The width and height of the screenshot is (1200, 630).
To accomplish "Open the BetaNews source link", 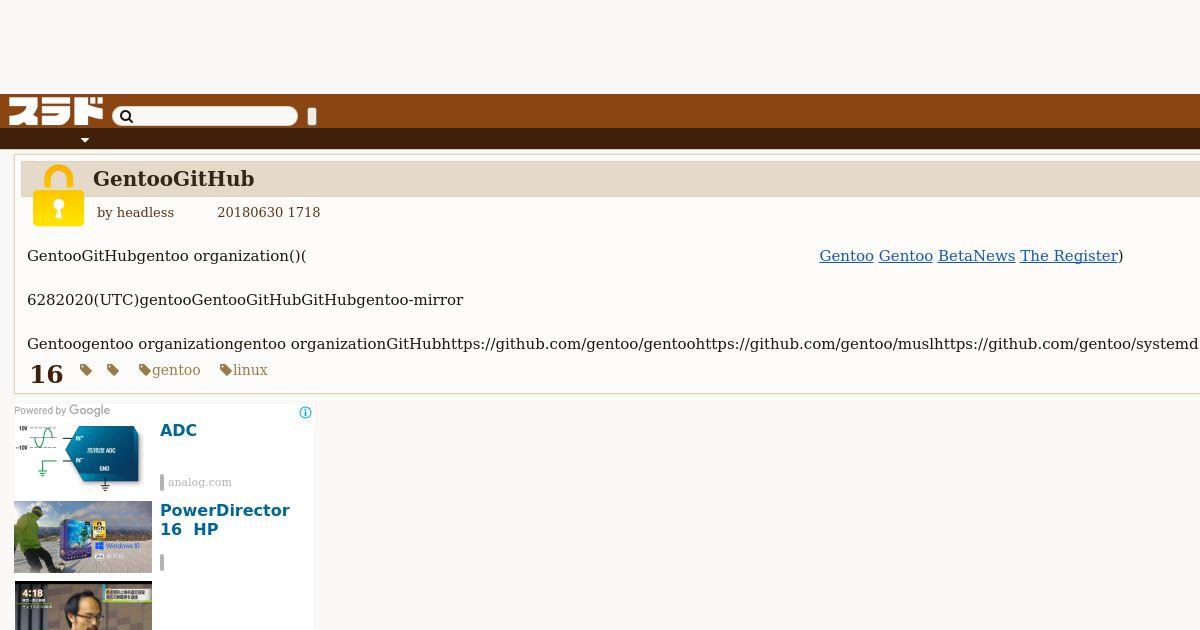I will coord(976,256).
